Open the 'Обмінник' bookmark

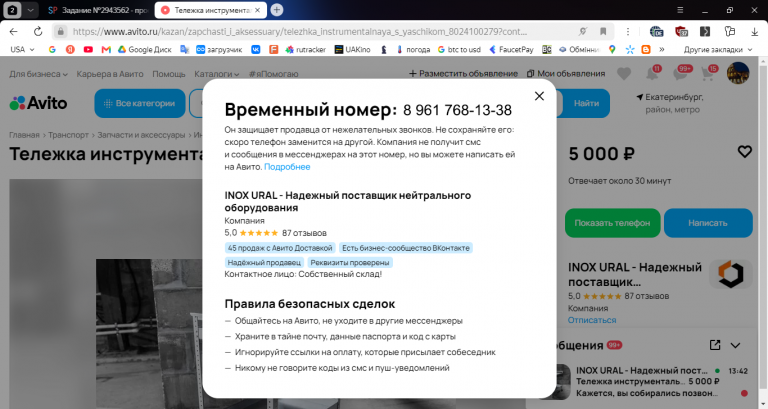(579, 49)
